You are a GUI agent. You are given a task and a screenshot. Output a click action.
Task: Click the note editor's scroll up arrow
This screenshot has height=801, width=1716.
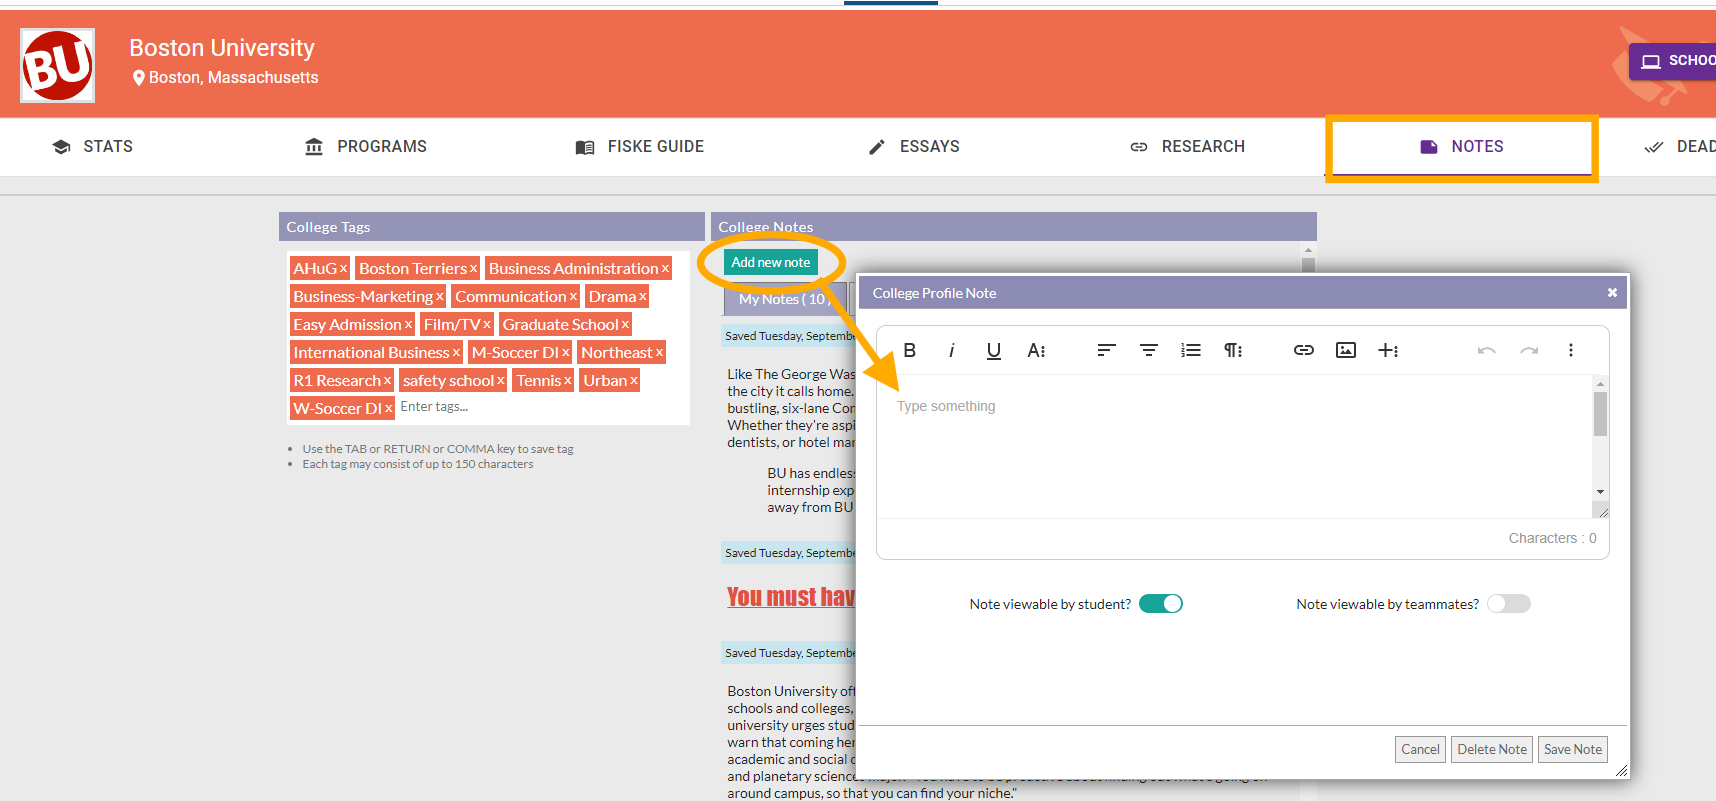coord(1601,384)
